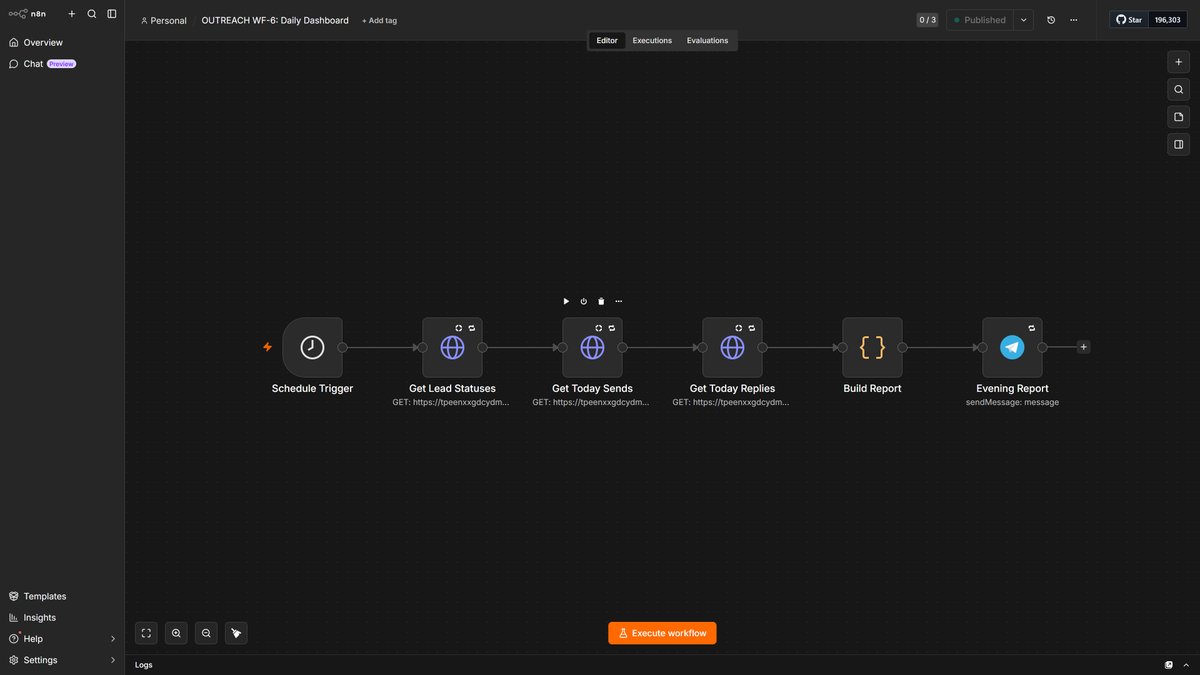Click the Build Report output connector dot
This screenshot has width=1200, height=675.
pyautogui.click(x=902, y=347)
